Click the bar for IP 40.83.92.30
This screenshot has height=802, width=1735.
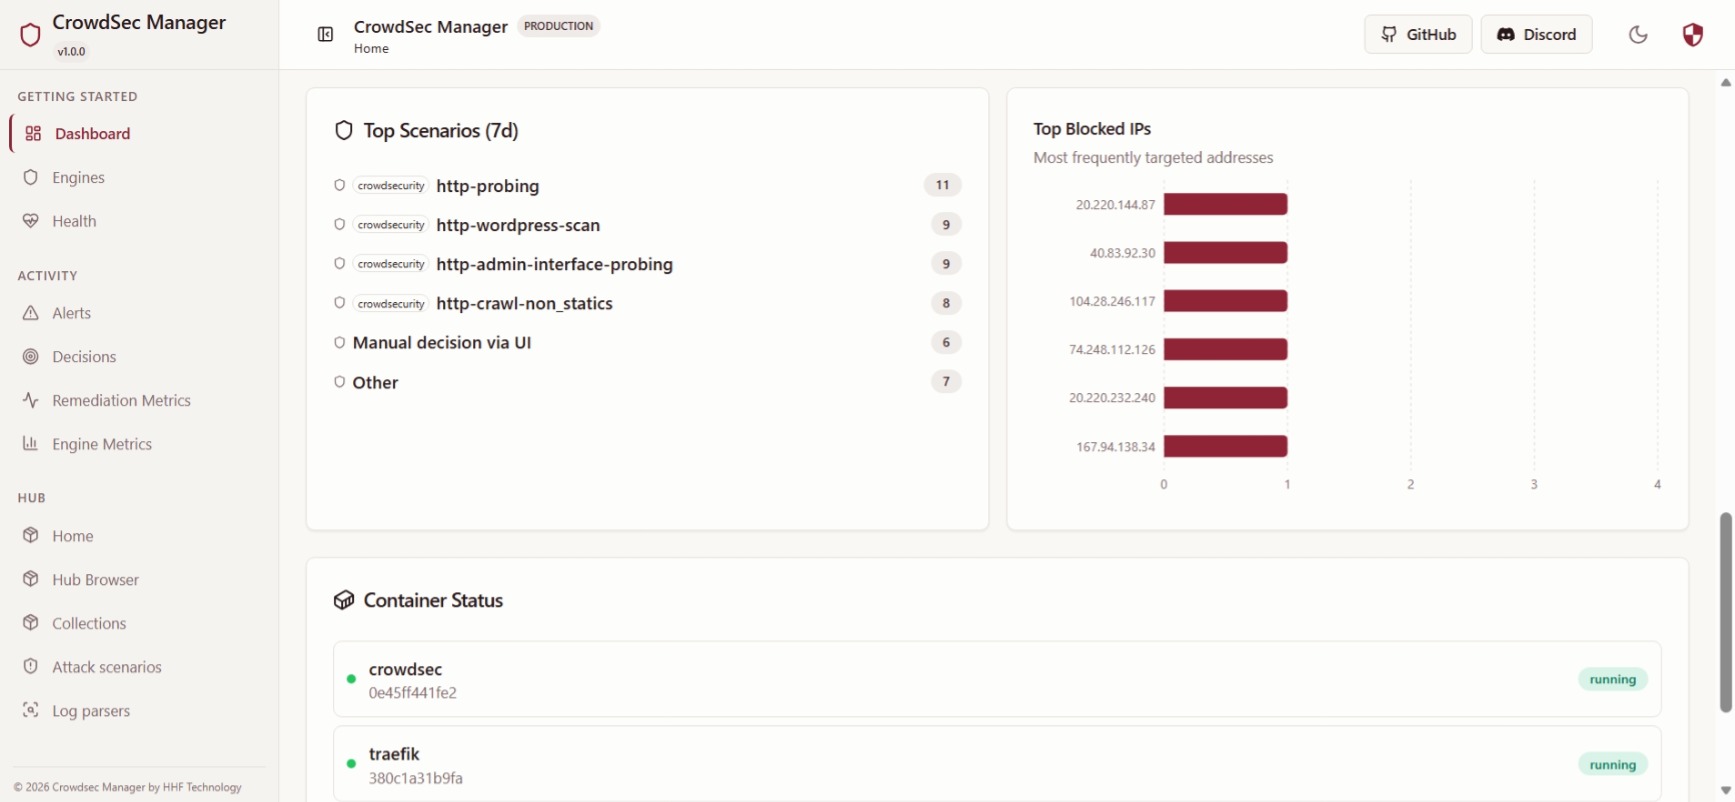click(1225, 253)
